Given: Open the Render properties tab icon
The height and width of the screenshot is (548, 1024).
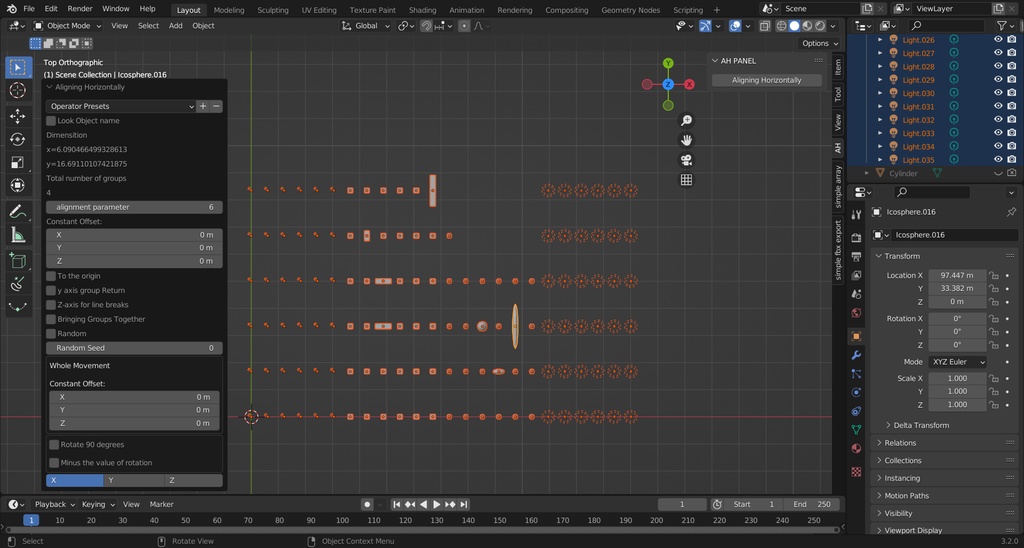Looking at the screenshot, I should [856, 238].
